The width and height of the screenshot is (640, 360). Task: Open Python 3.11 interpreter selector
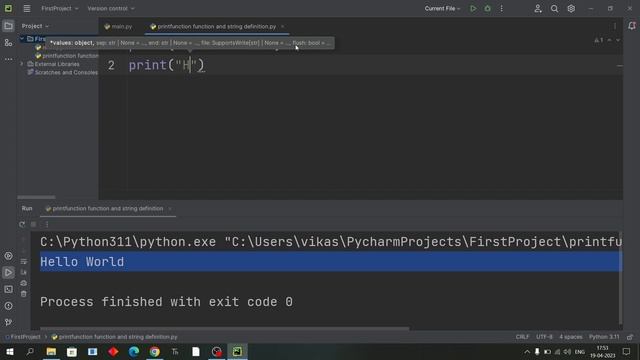pos(604,337)
